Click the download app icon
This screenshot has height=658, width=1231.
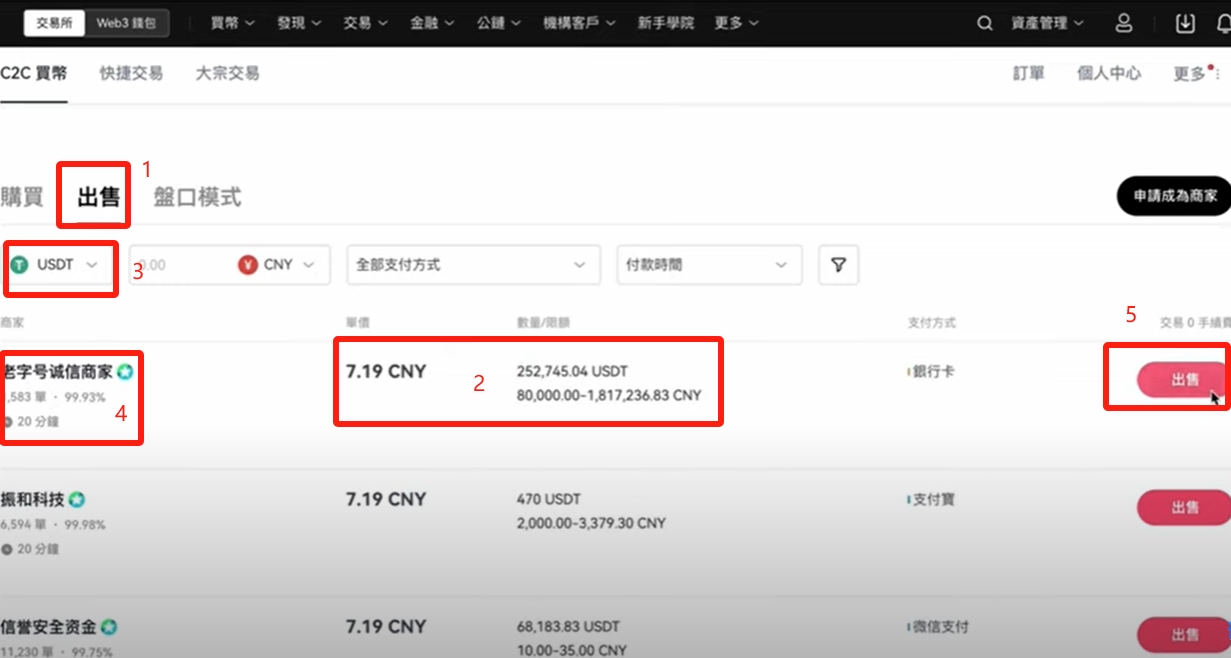tap(1185, 23)
